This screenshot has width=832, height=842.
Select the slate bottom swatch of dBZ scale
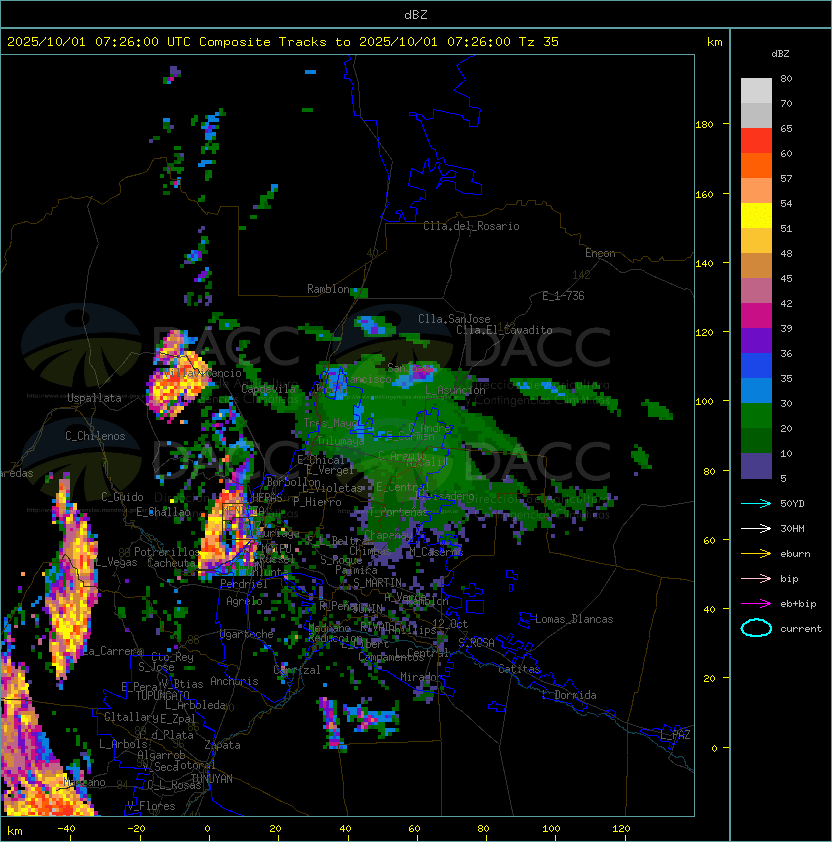coord(756,466)
